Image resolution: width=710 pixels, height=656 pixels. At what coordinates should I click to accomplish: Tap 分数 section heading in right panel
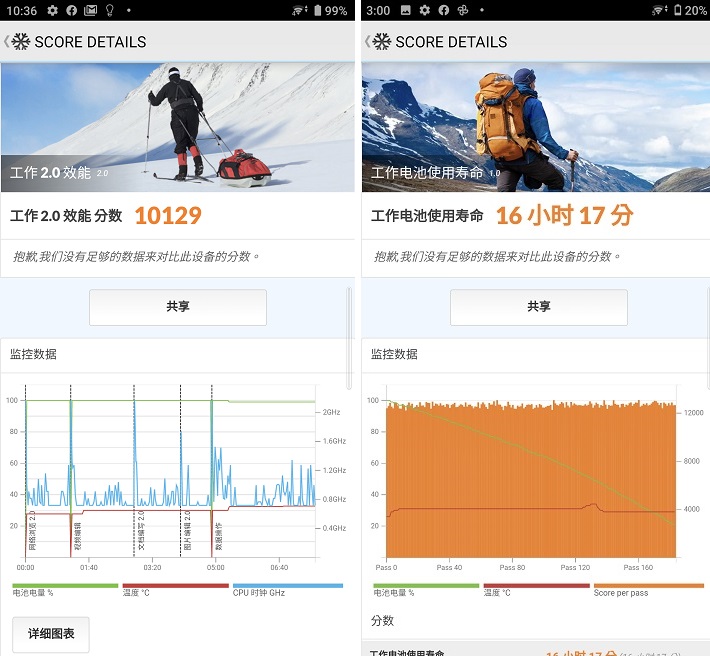382,621
